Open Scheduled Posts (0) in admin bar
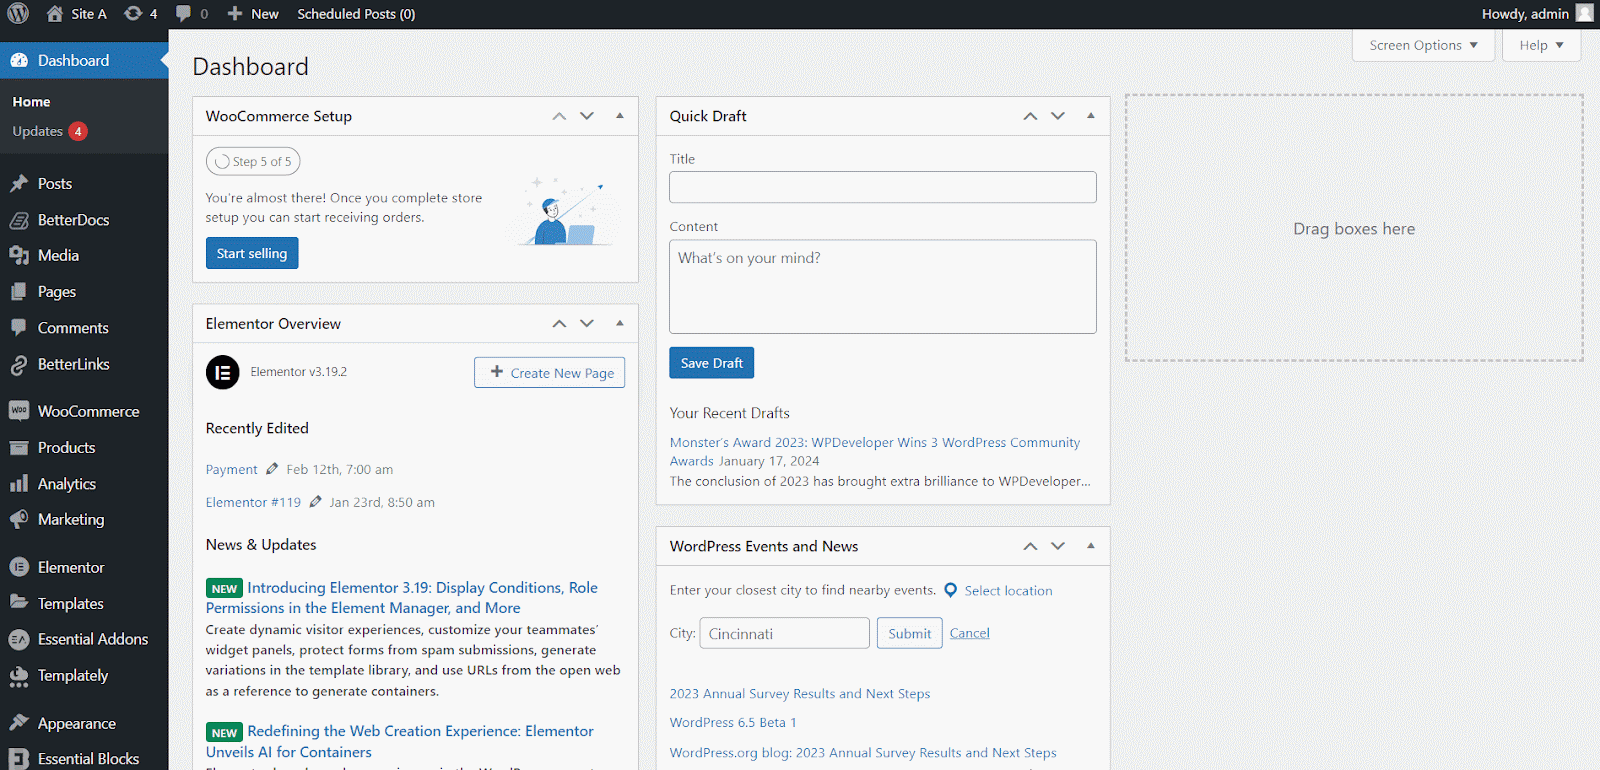The width and height of the screenshot is (1600, 770). [x=356, y=14]
